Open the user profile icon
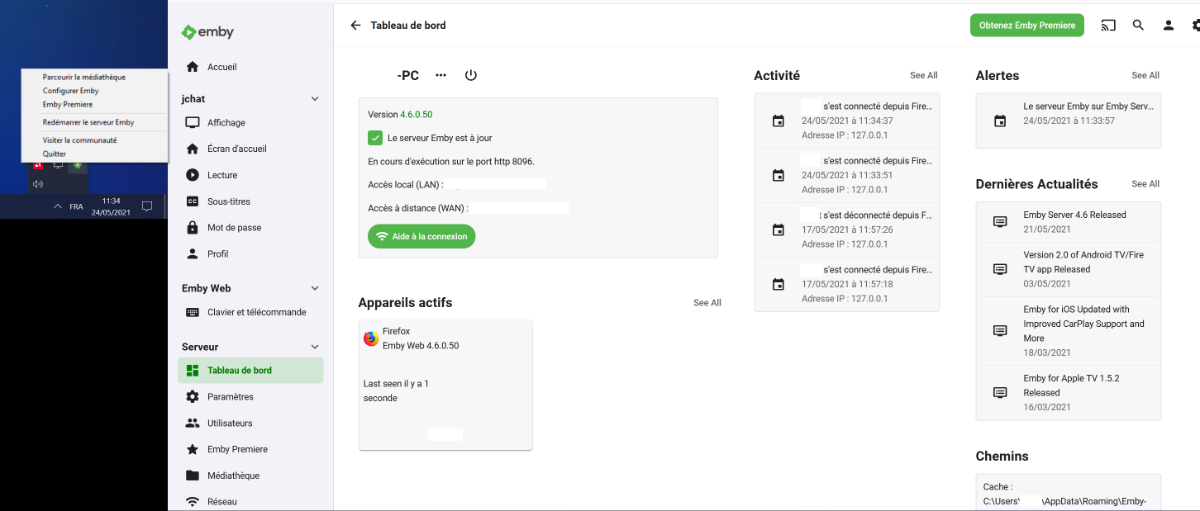1200x511 pixels. click(x=1167, y=25)
